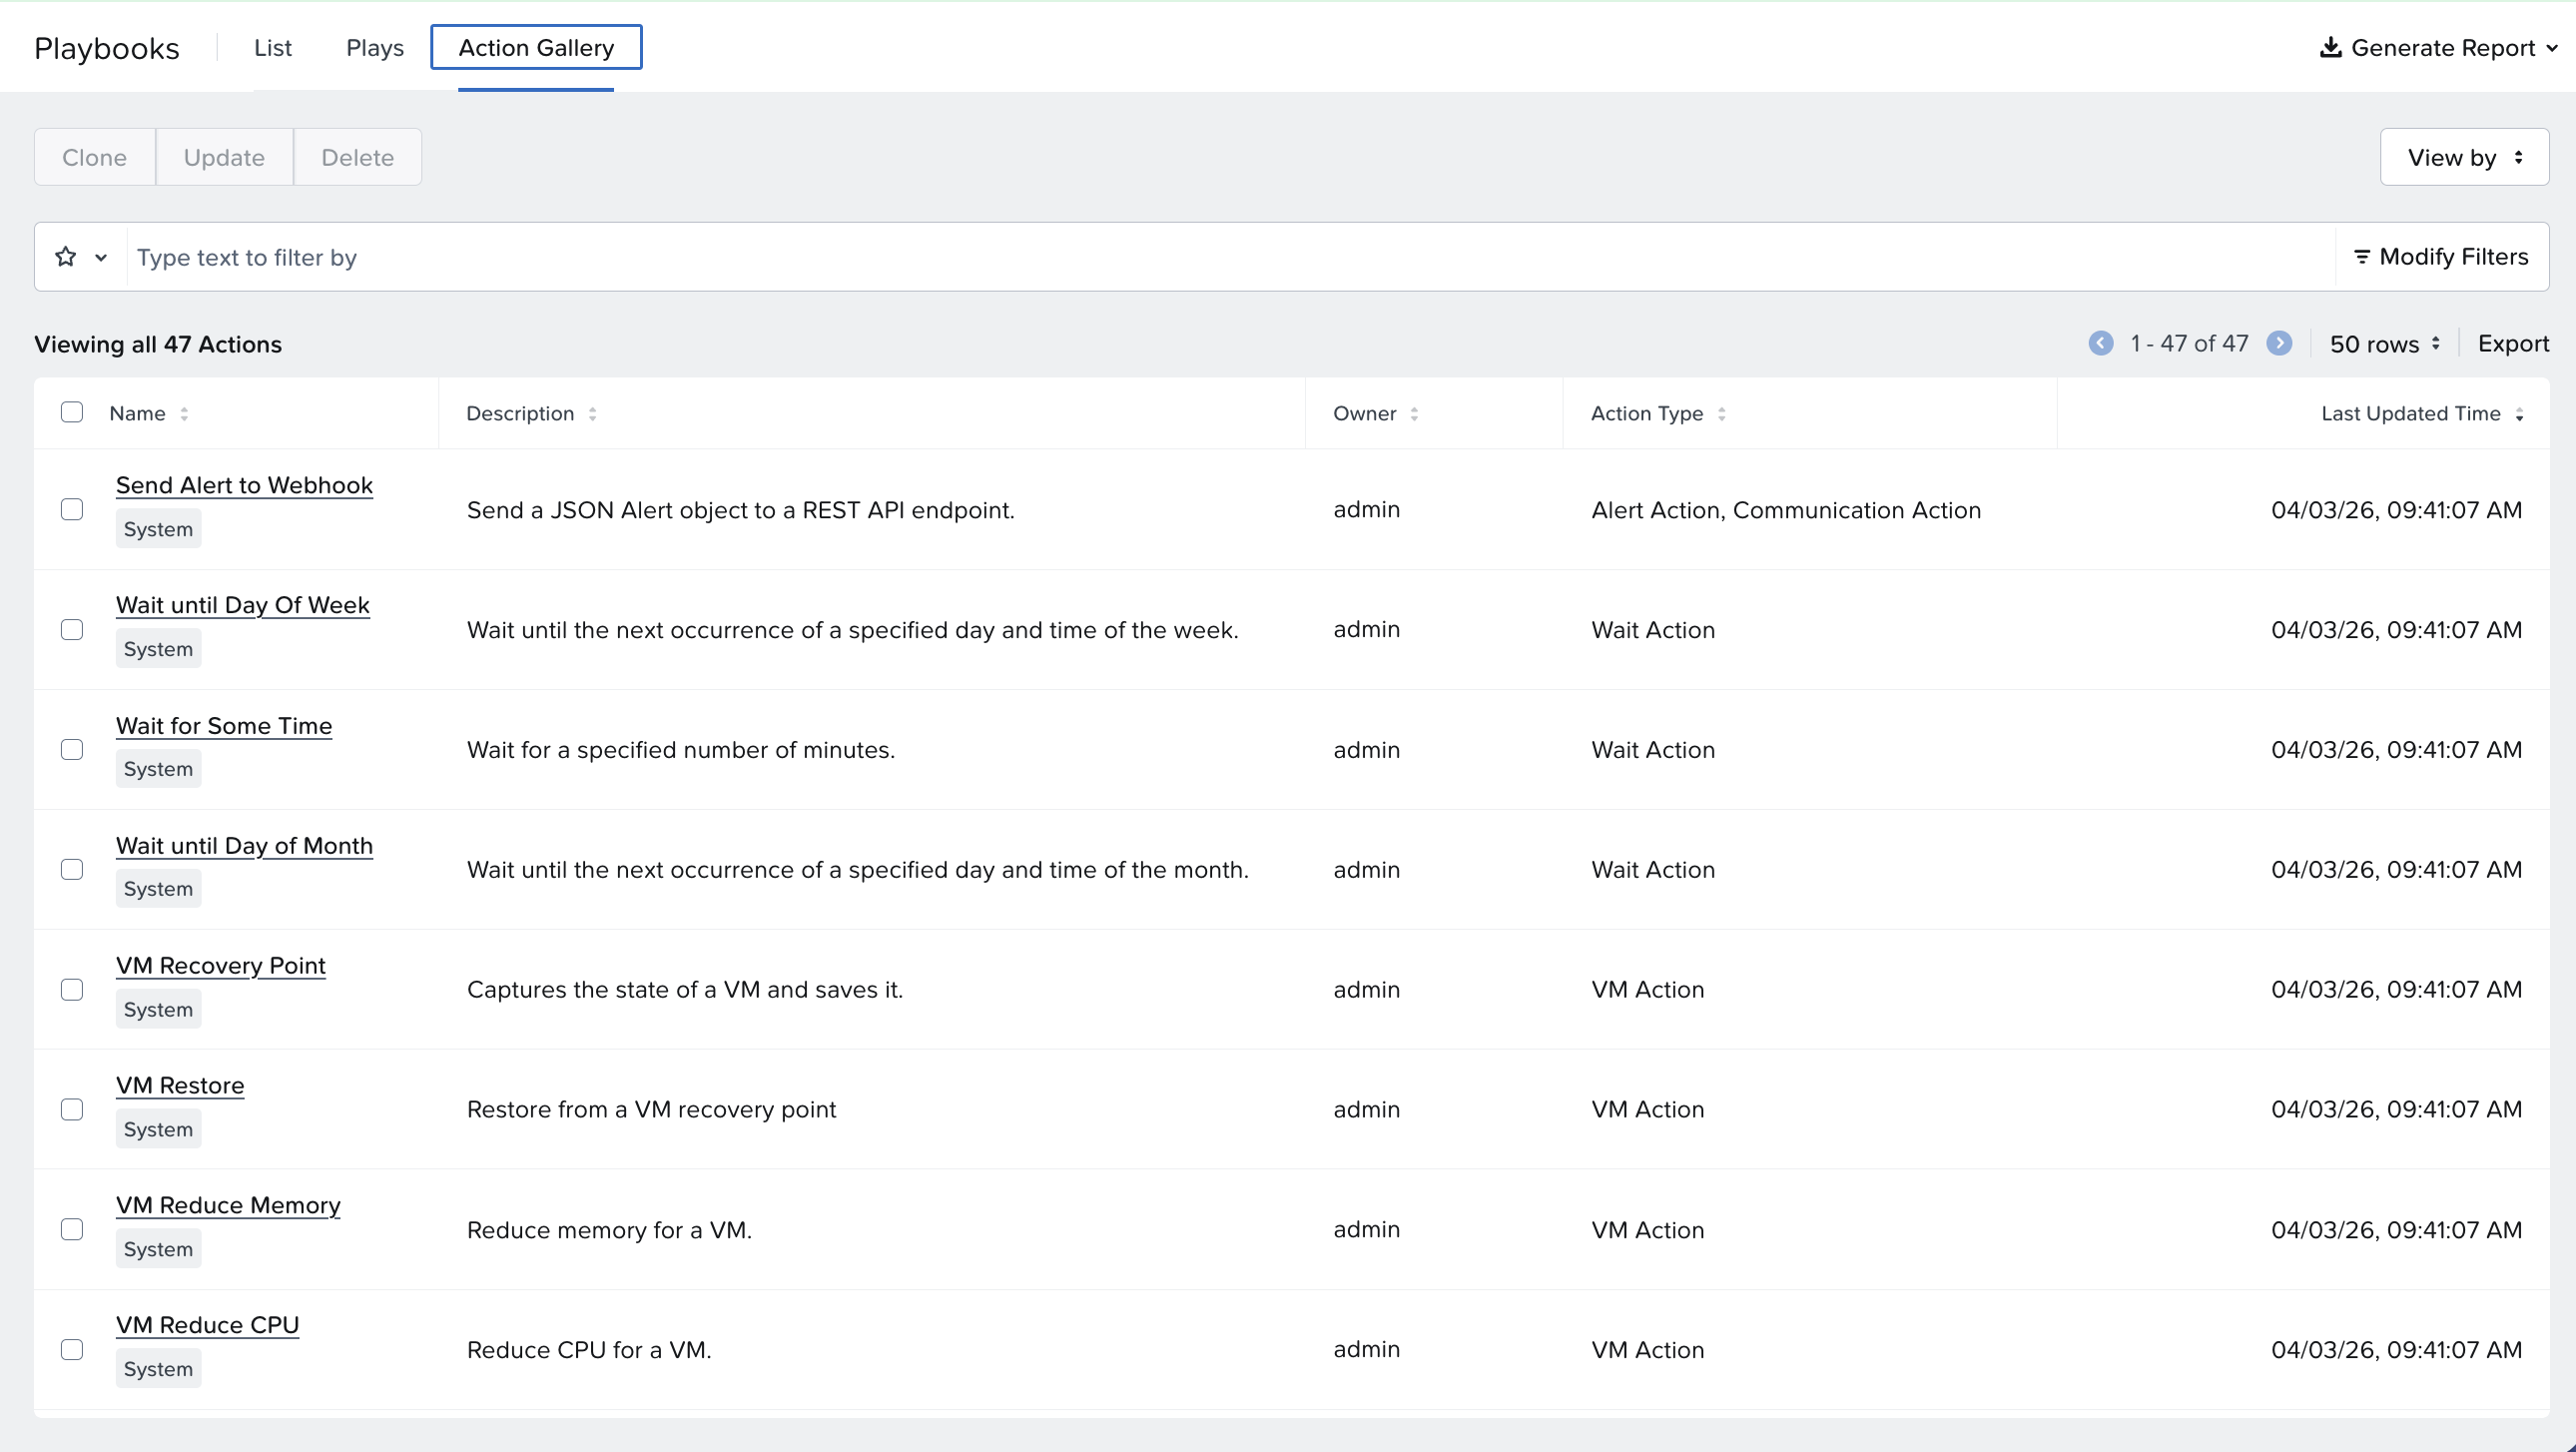Sort by Last Updated Time arrows

[2519, 414]
